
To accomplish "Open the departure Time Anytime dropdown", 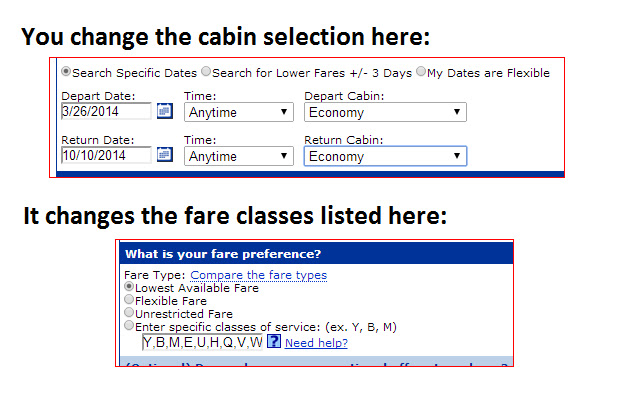I will coord(238,113).
